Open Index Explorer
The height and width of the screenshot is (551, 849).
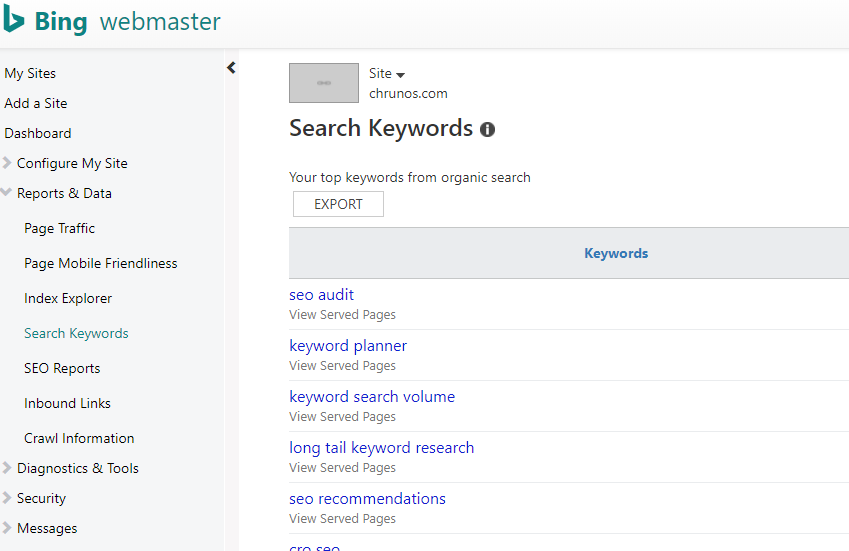[x=68, y=298]
